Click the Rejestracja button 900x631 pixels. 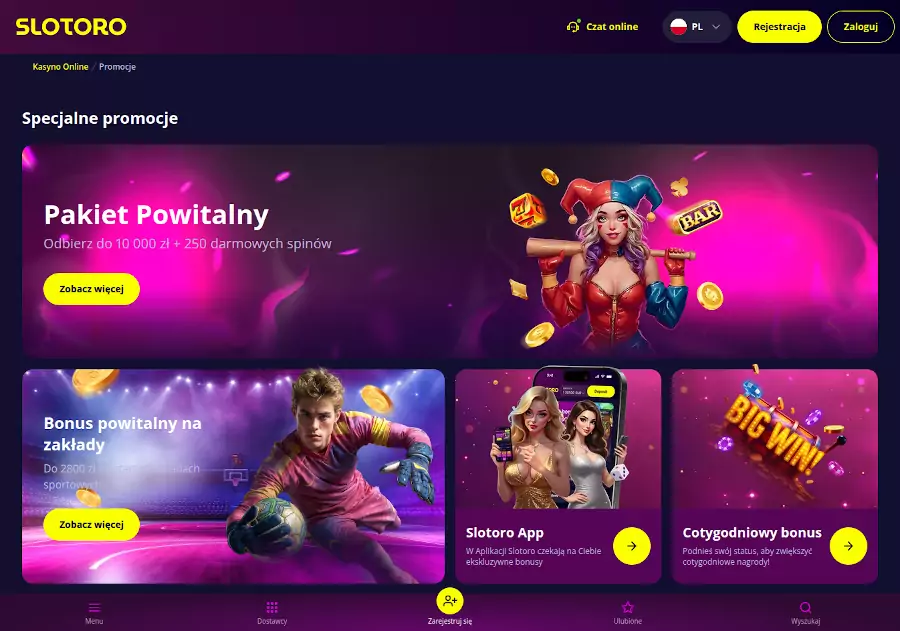pos(779,26)
